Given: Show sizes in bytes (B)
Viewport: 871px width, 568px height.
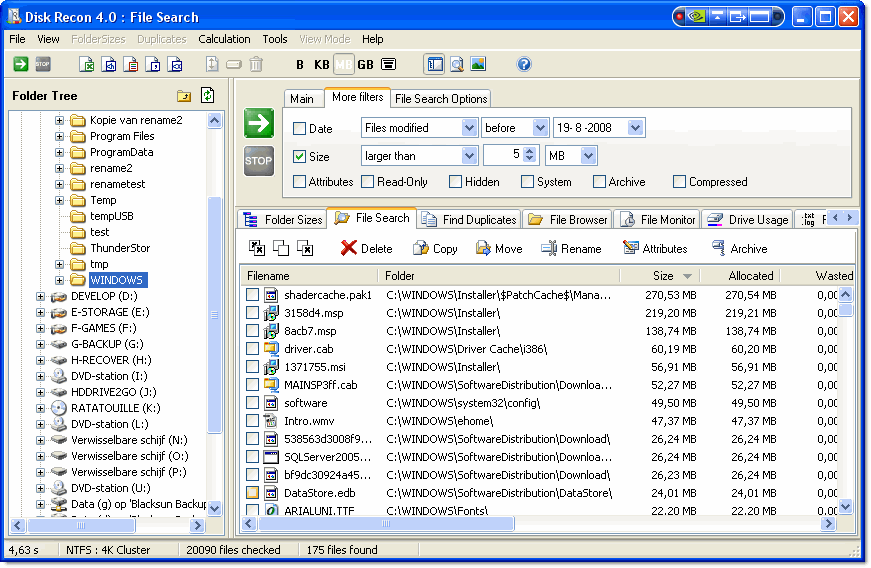Looking at the screenshot, I should tap(300, 64).
